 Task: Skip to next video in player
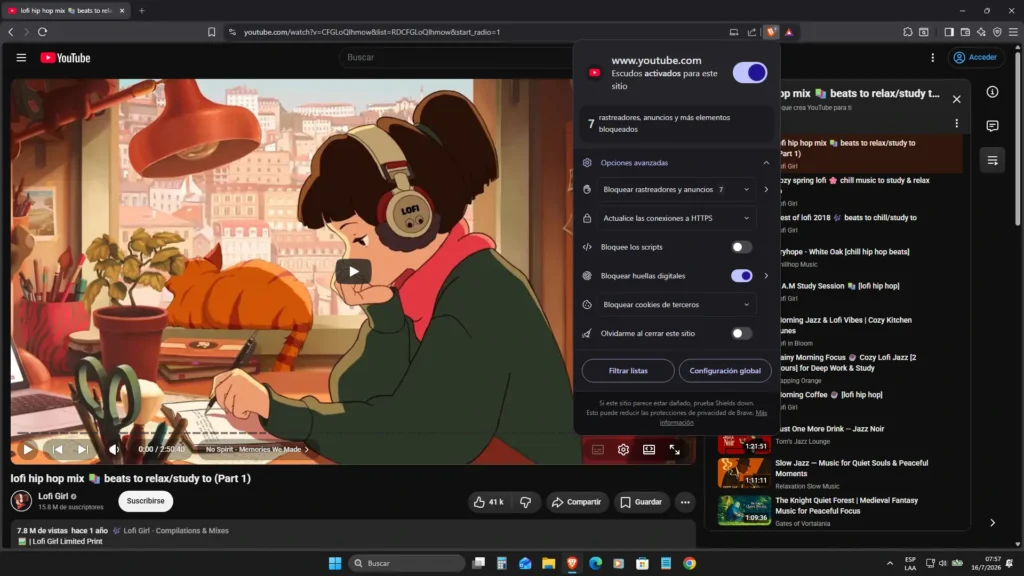(x=82, y=449)
